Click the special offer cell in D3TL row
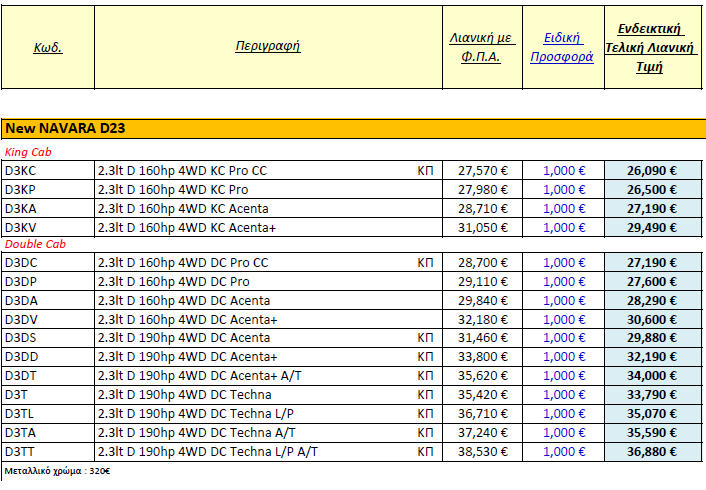Viewport: 706px width, 490px height. (564, 412)
